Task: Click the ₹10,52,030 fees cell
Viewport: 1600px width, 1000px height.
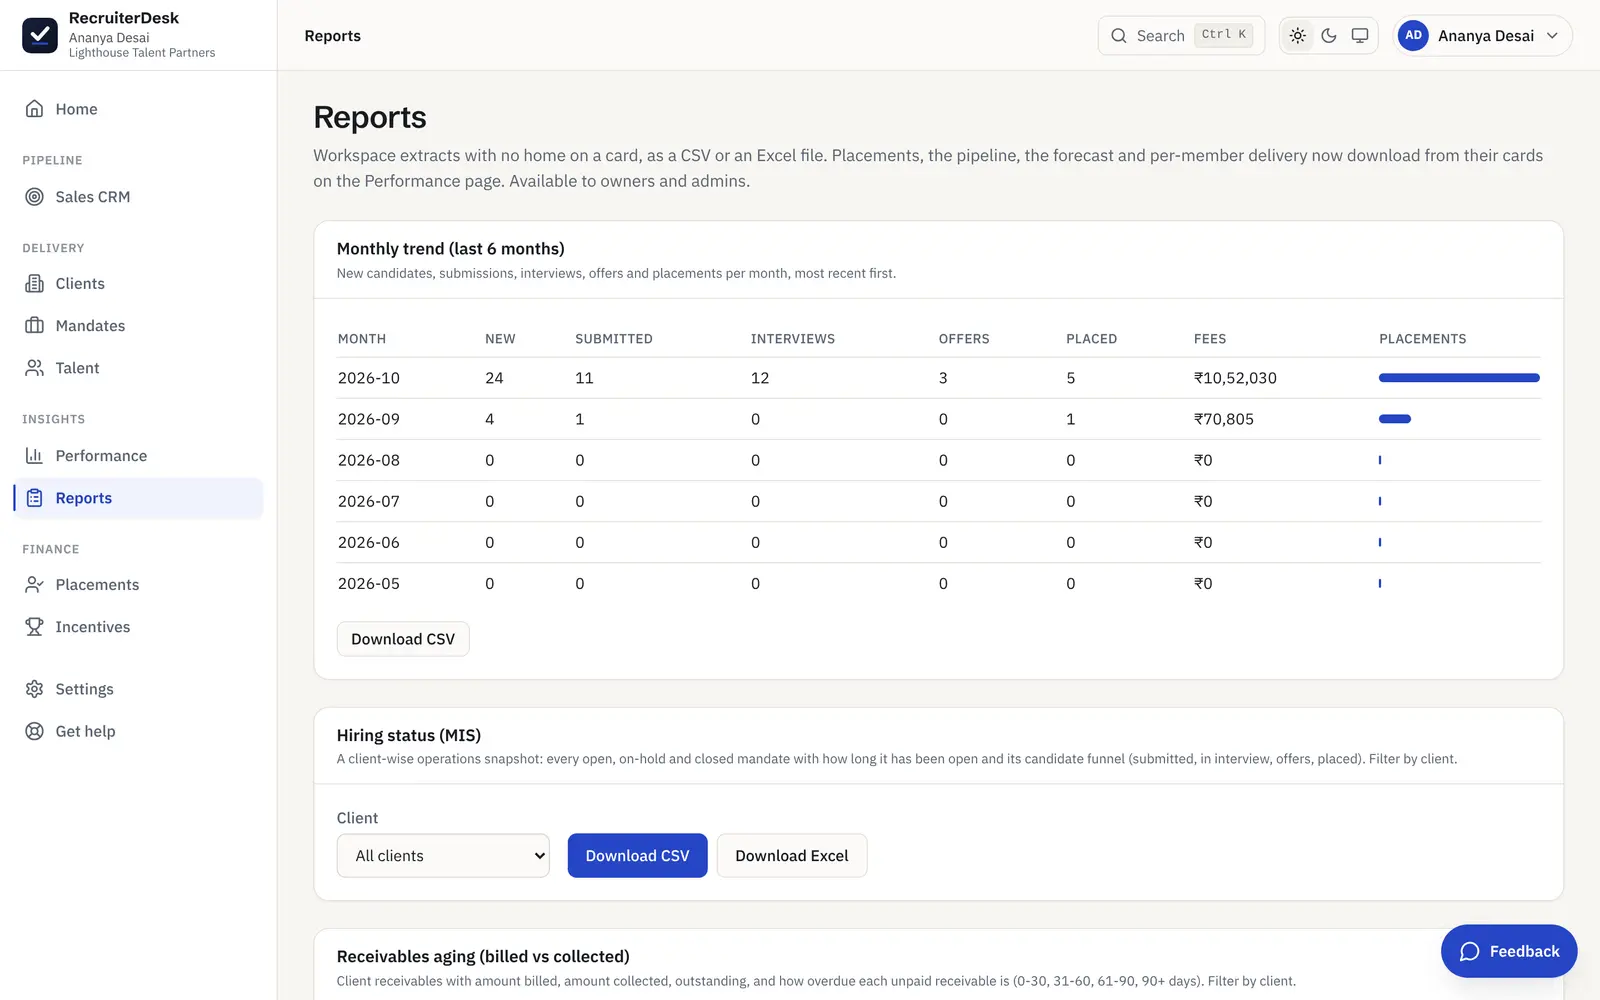Action: (x=1235, y=378)
